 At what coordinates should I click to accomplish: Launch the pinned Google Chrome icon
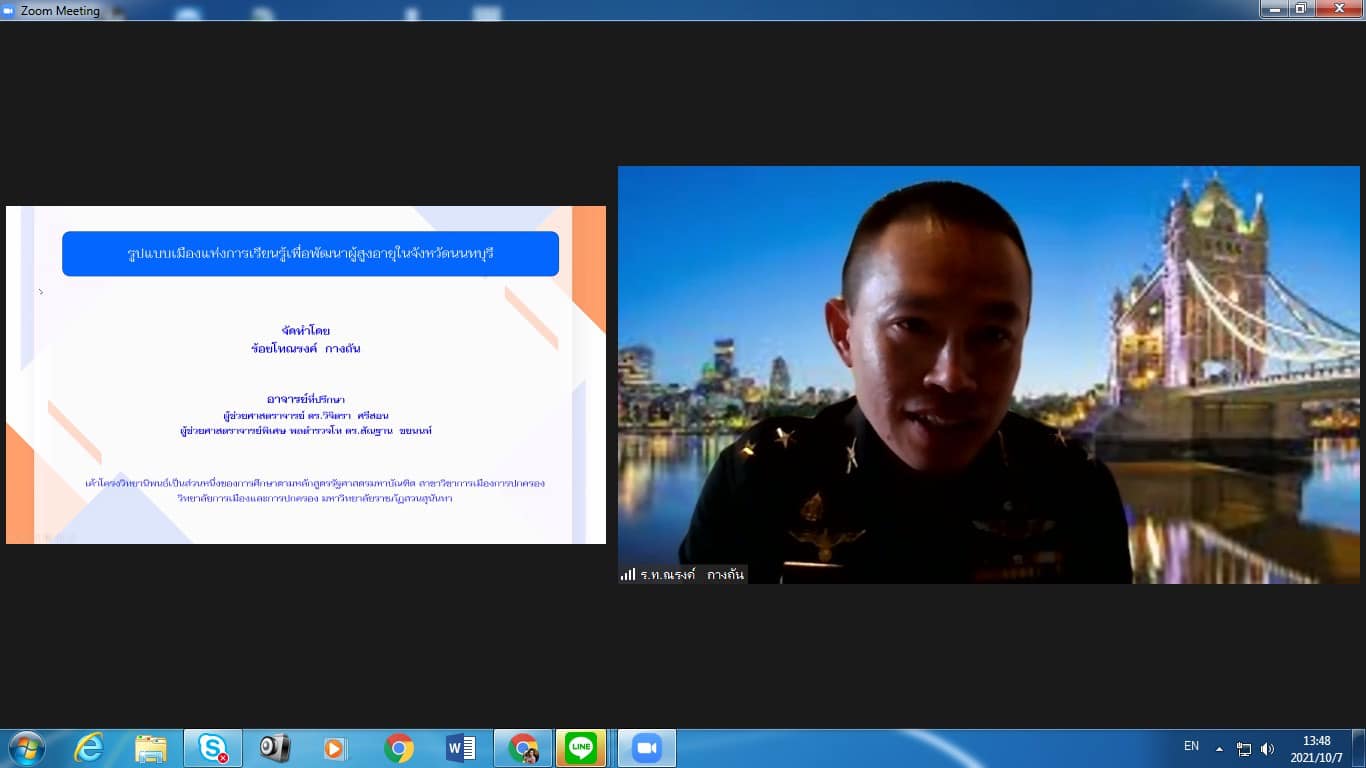(x=398, y=748)
